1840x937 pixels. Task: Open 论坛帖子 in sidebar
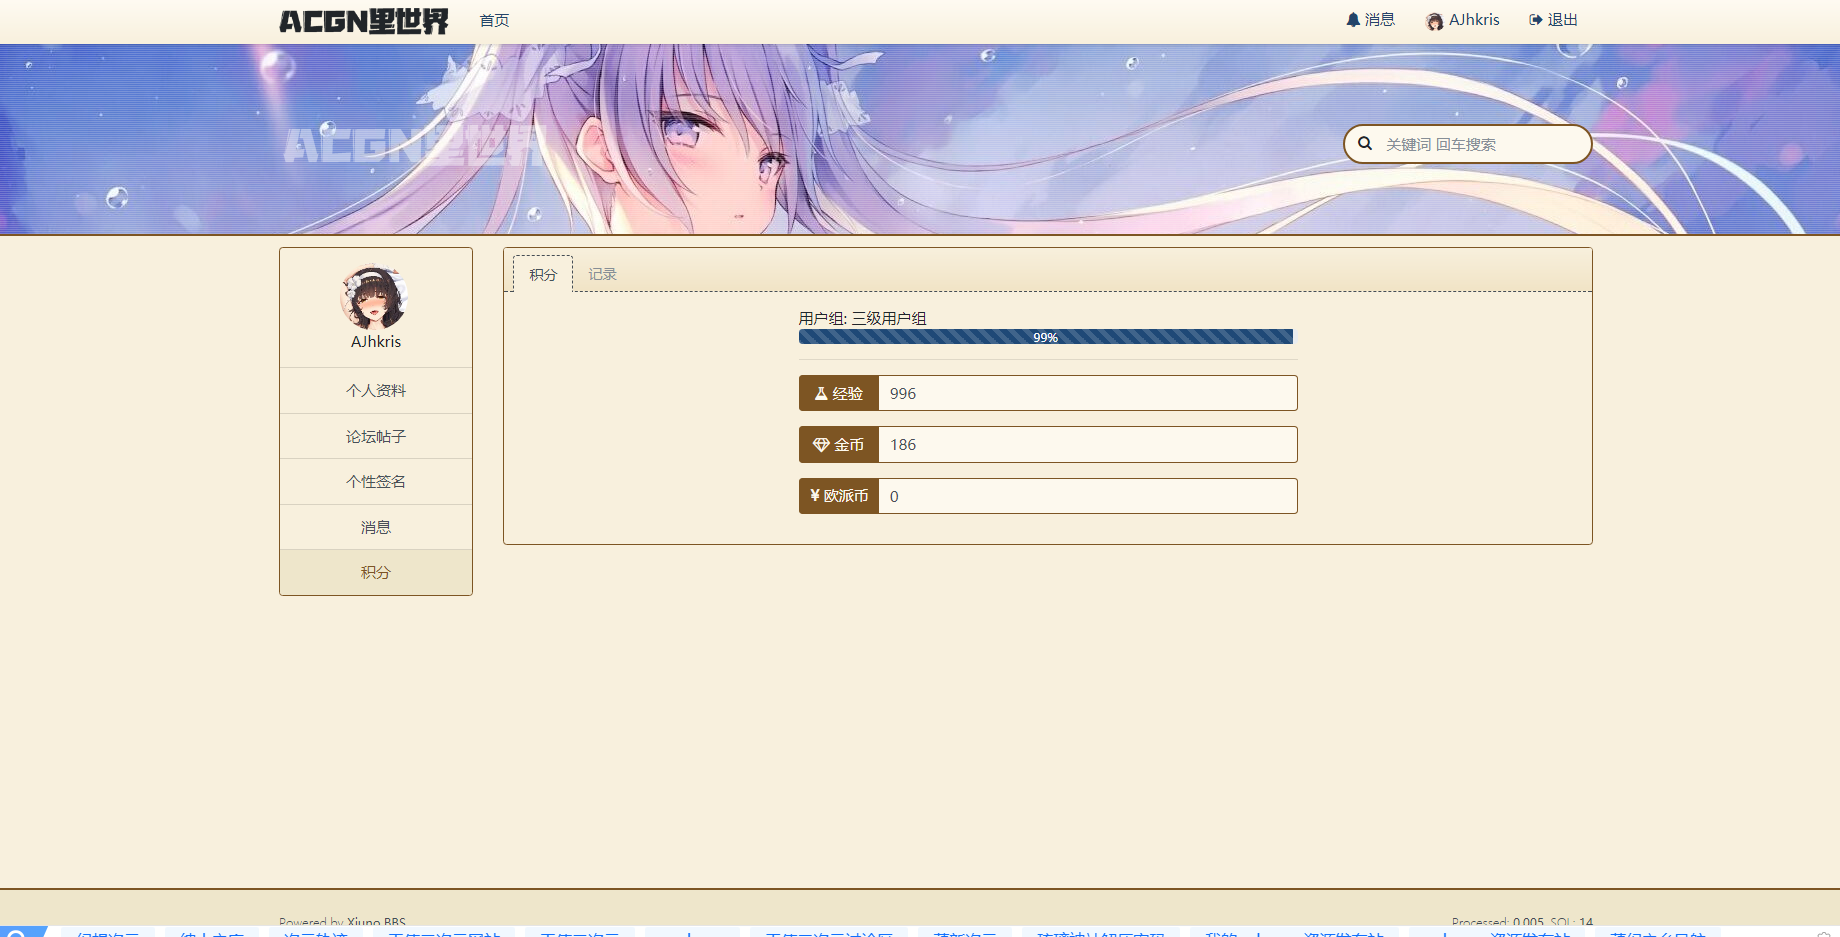[376, 437]
